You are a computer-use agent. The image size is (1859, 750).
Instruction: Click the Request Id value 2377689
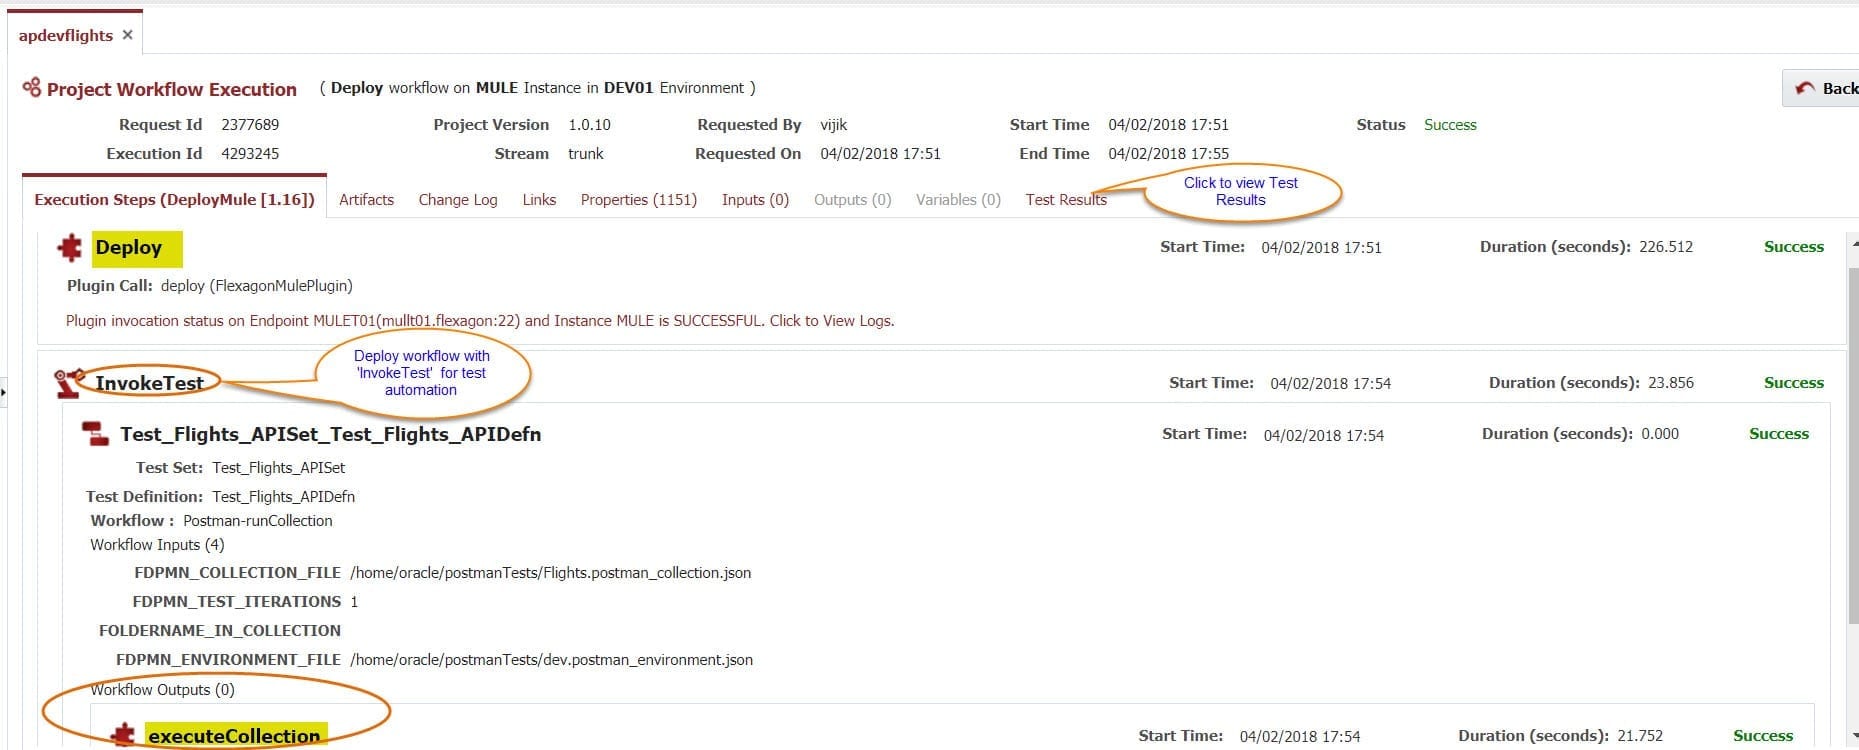[x=250, y=125]
